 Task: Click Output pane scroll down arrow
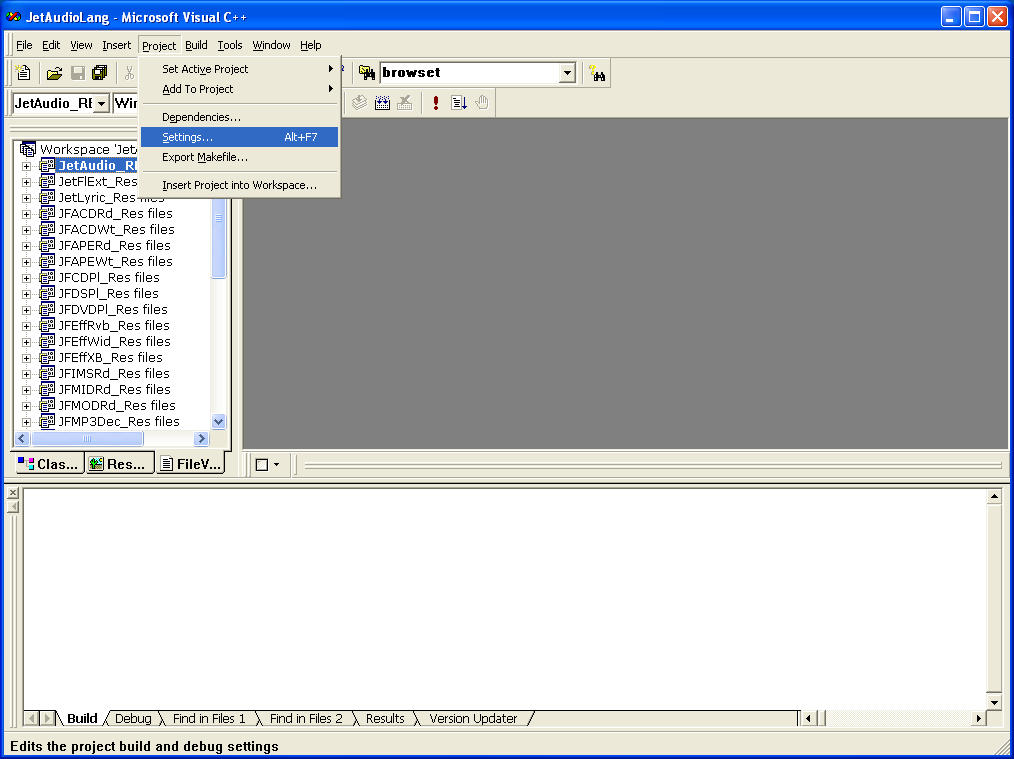[x=995, y=702]
